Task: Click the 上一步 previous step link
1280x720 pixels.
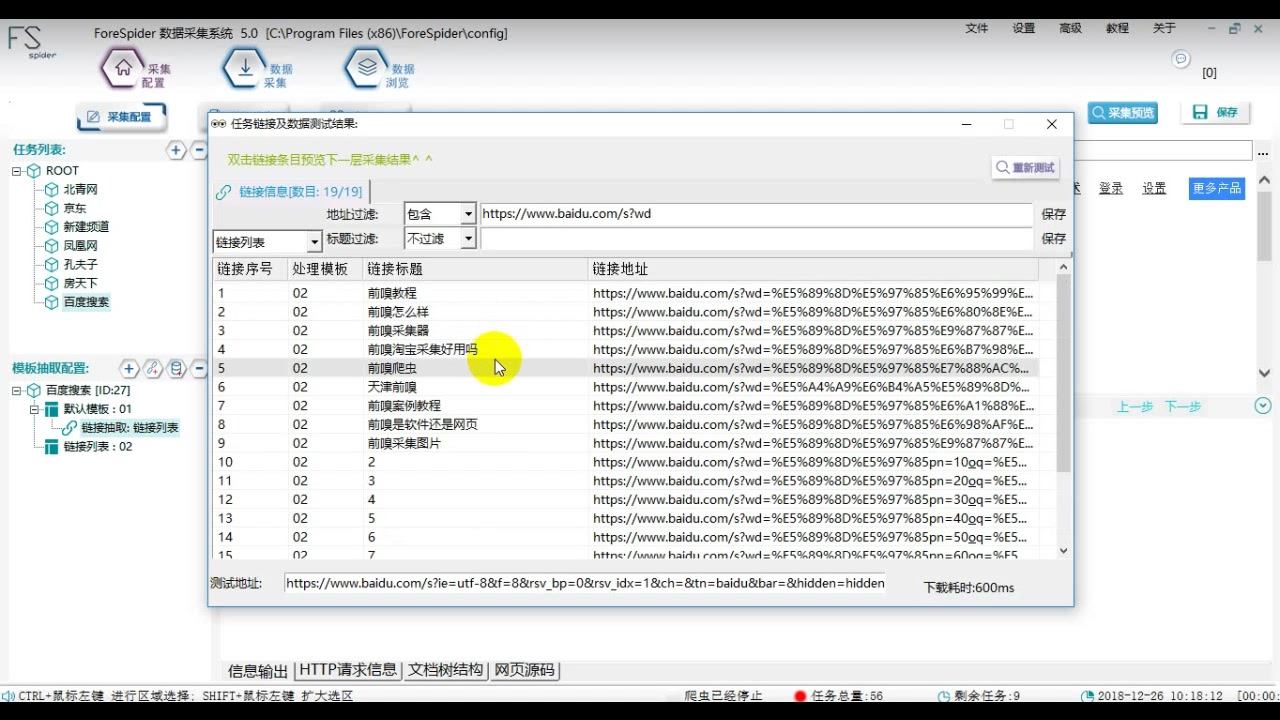Action: (1135, 406)
